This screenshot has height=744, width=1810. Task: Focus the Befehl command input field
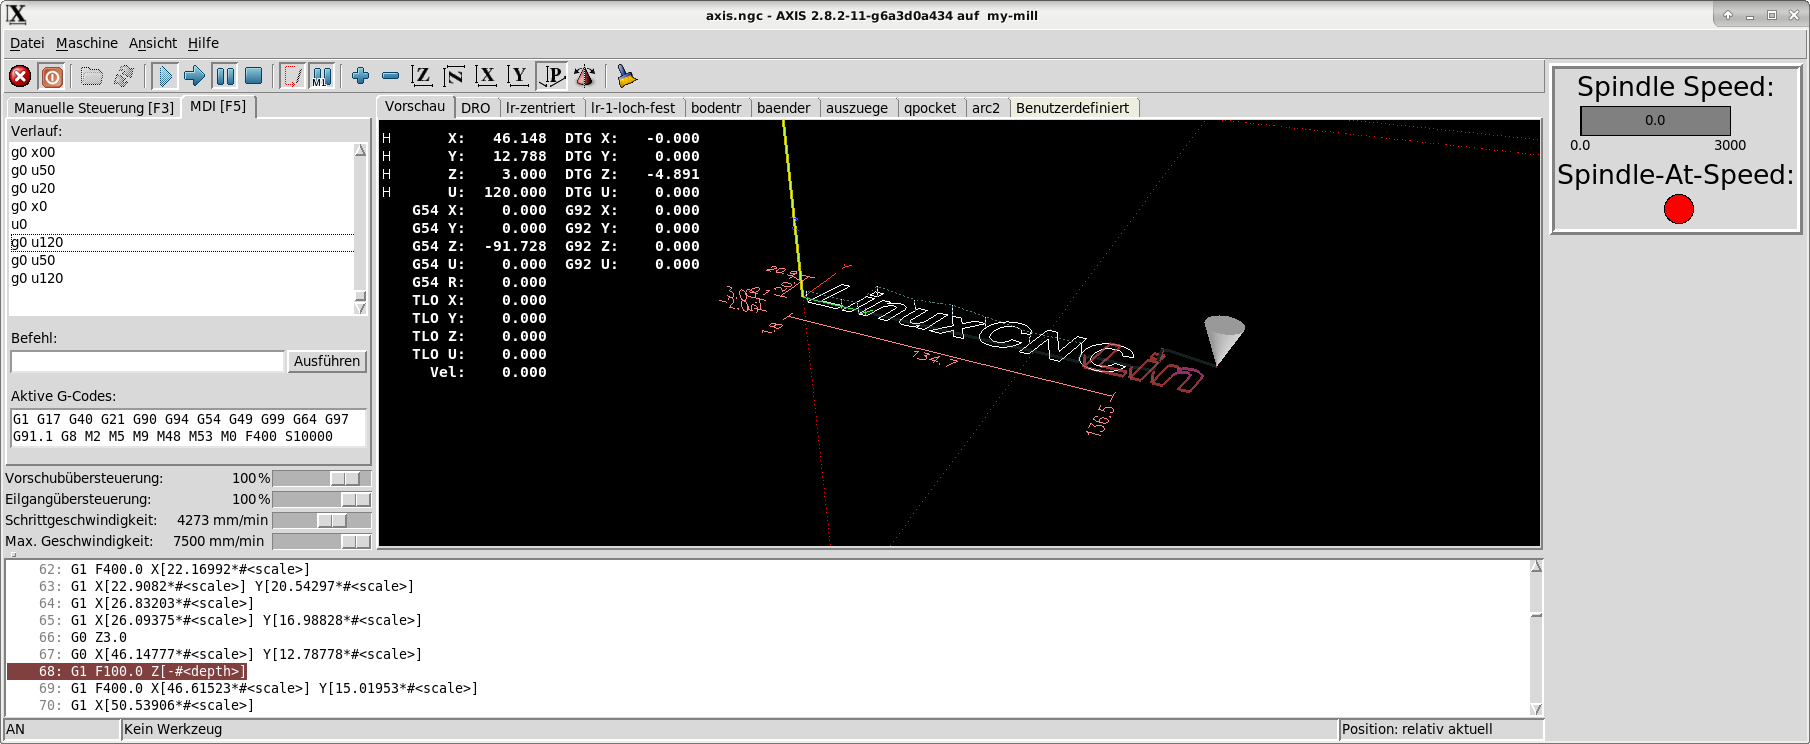148,361
